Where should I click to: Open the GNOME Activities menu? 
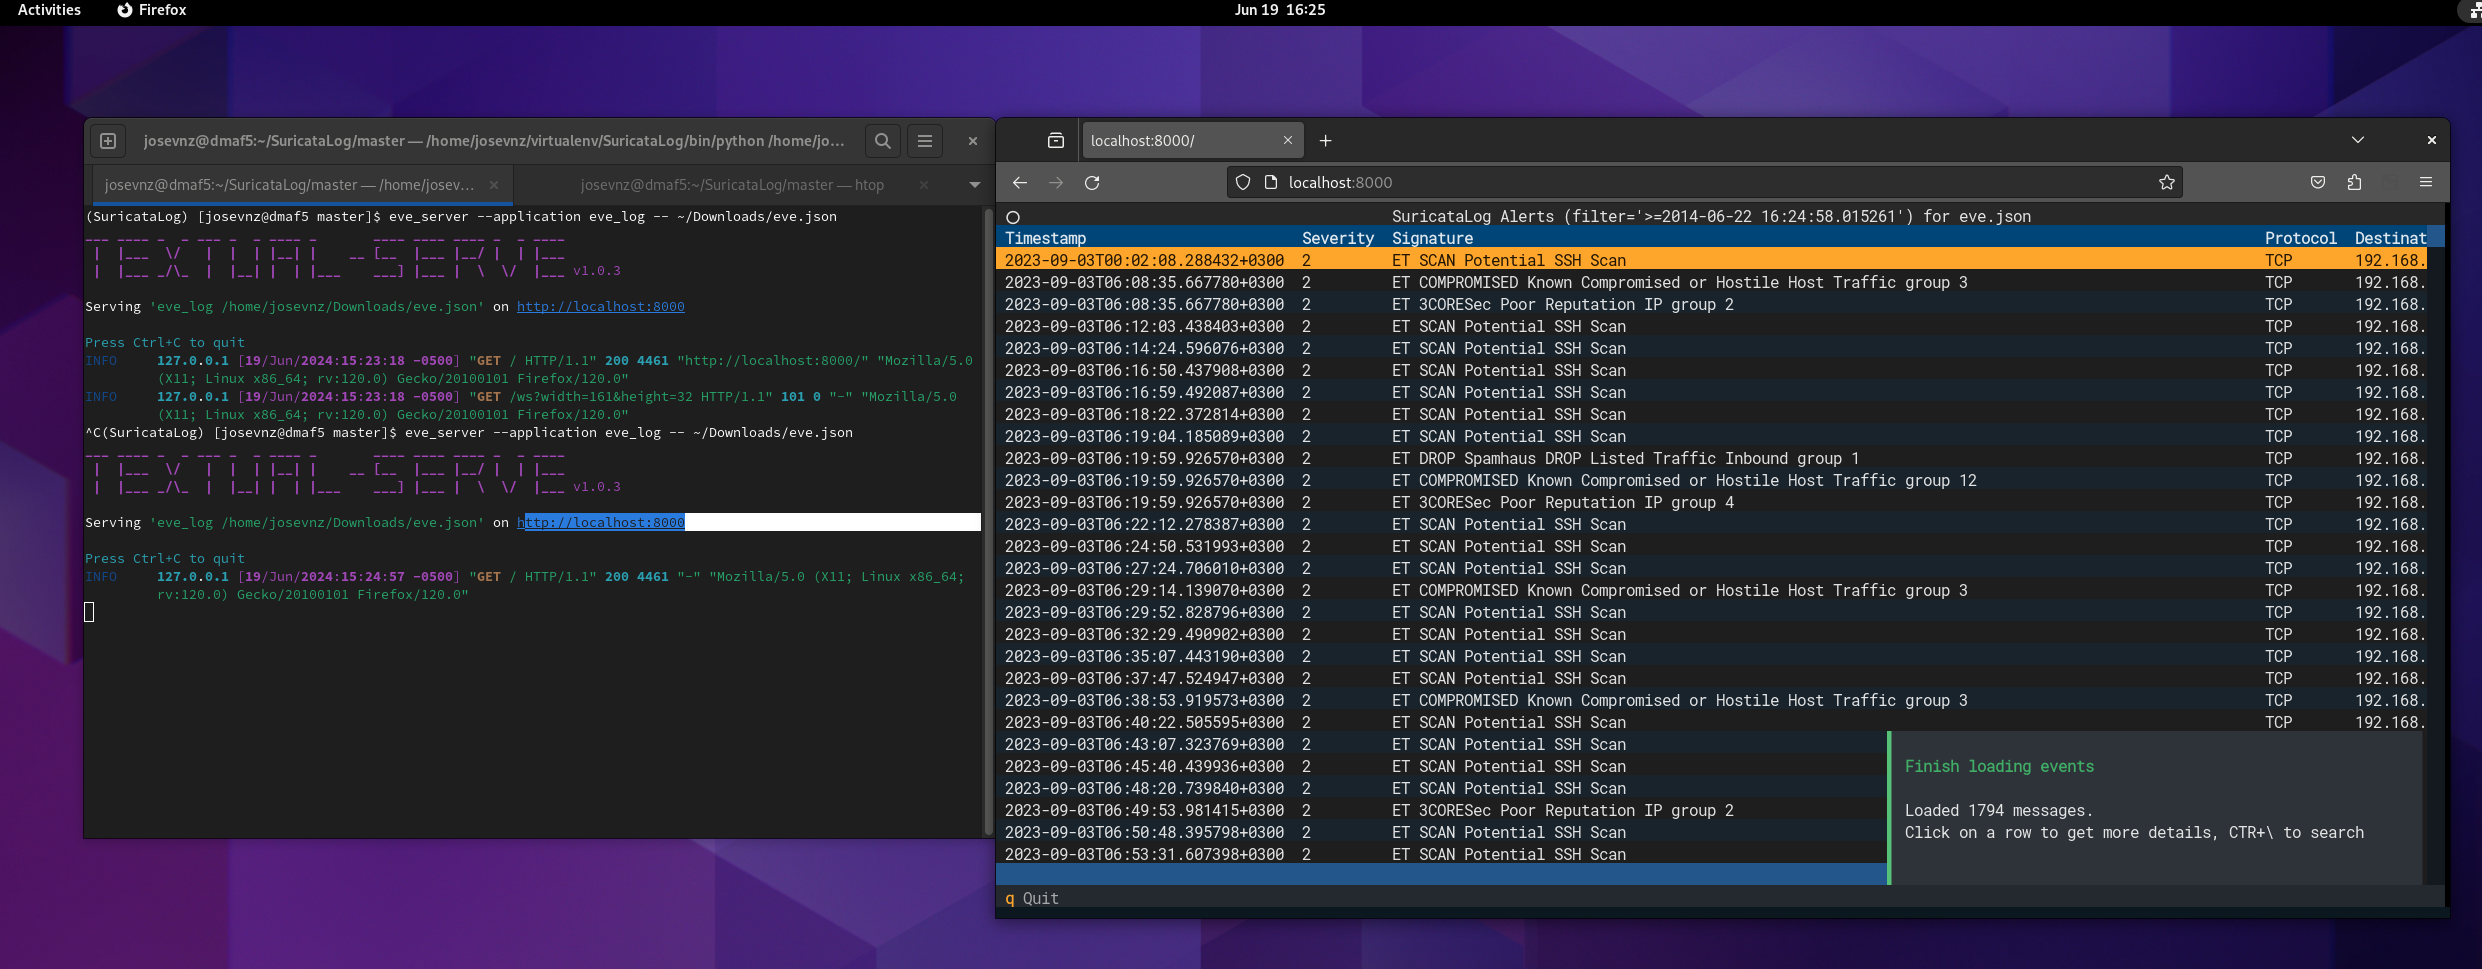click(47, 10)
